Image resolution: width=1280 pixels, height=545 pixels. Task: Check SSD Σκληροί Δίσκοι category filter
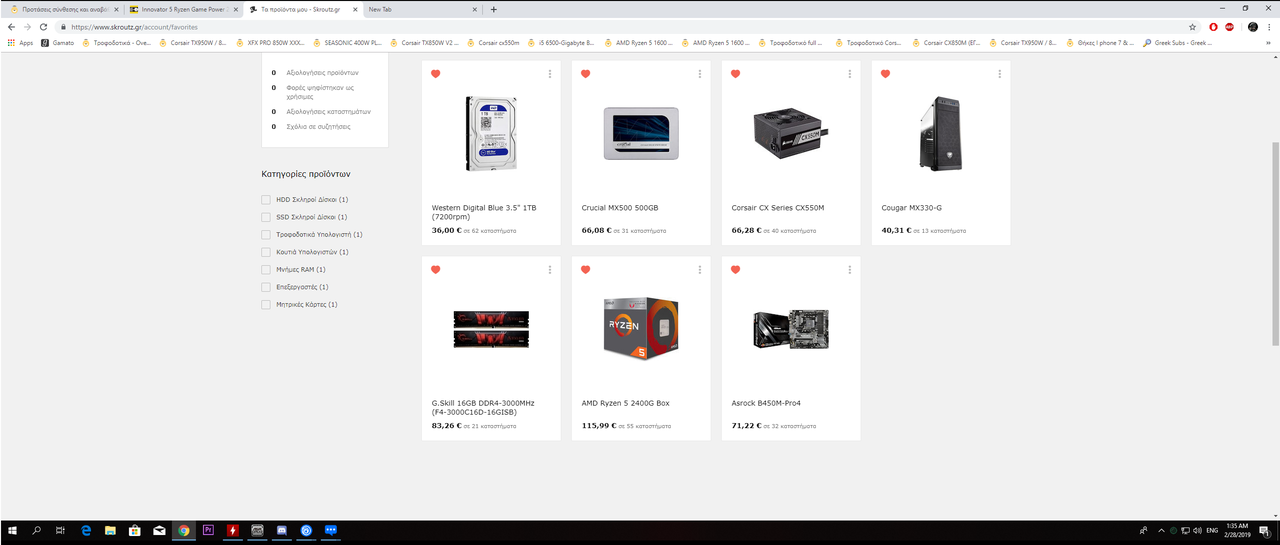click(x=266, y=217)
